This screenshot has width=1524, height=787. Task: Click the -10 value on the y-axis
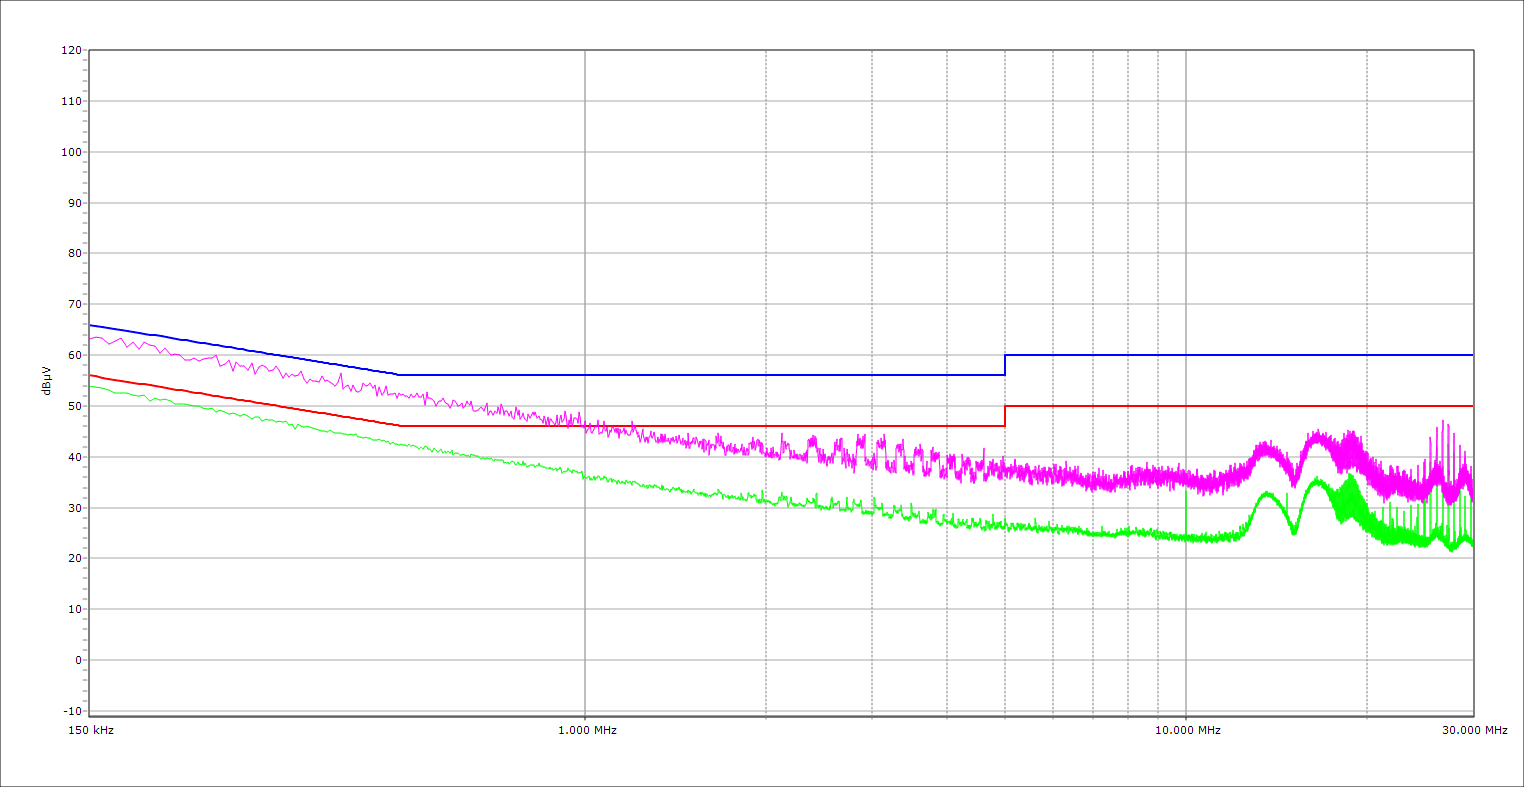[x=71, y=711]
